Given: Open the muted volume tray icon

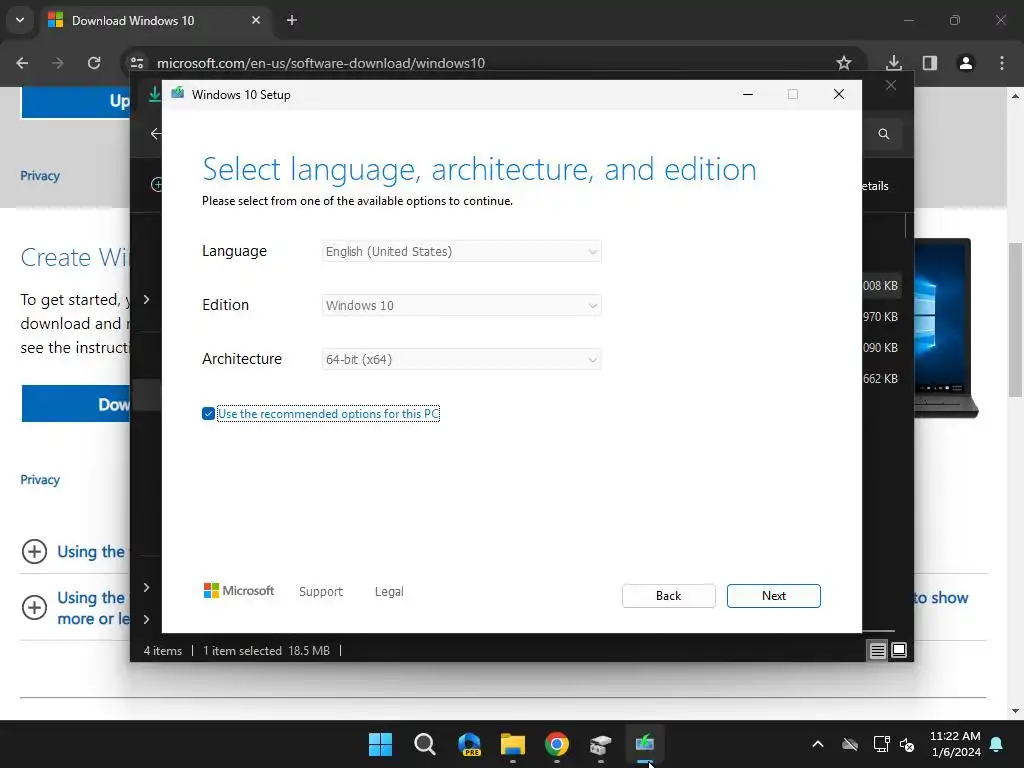Looking at the screenshot, I should (x=907, y=744).
